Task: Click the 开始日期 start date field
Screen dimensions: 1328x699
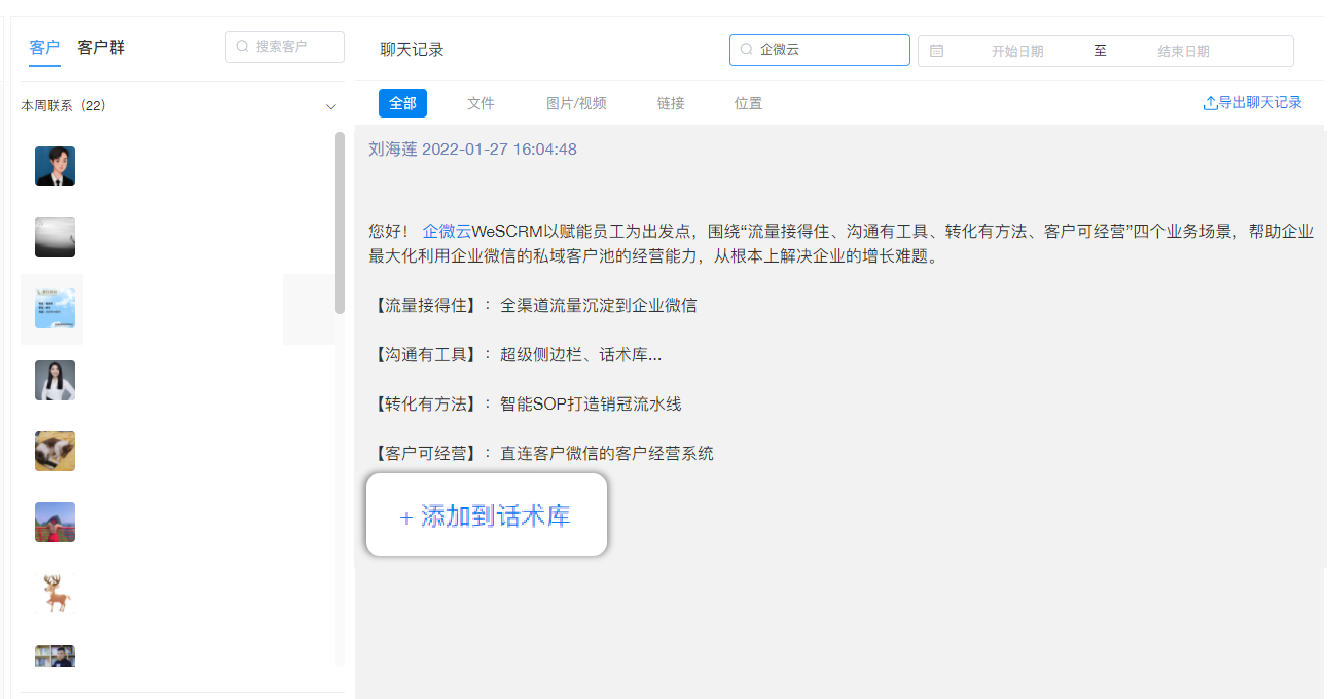Action: tap(1017, 51)
